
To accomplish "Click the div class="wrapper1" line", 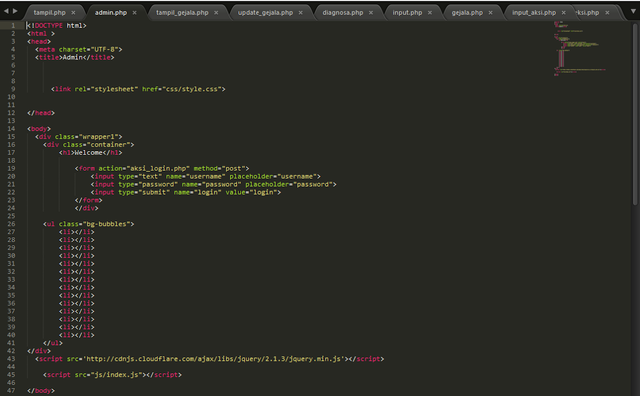I will click(78, 137).
